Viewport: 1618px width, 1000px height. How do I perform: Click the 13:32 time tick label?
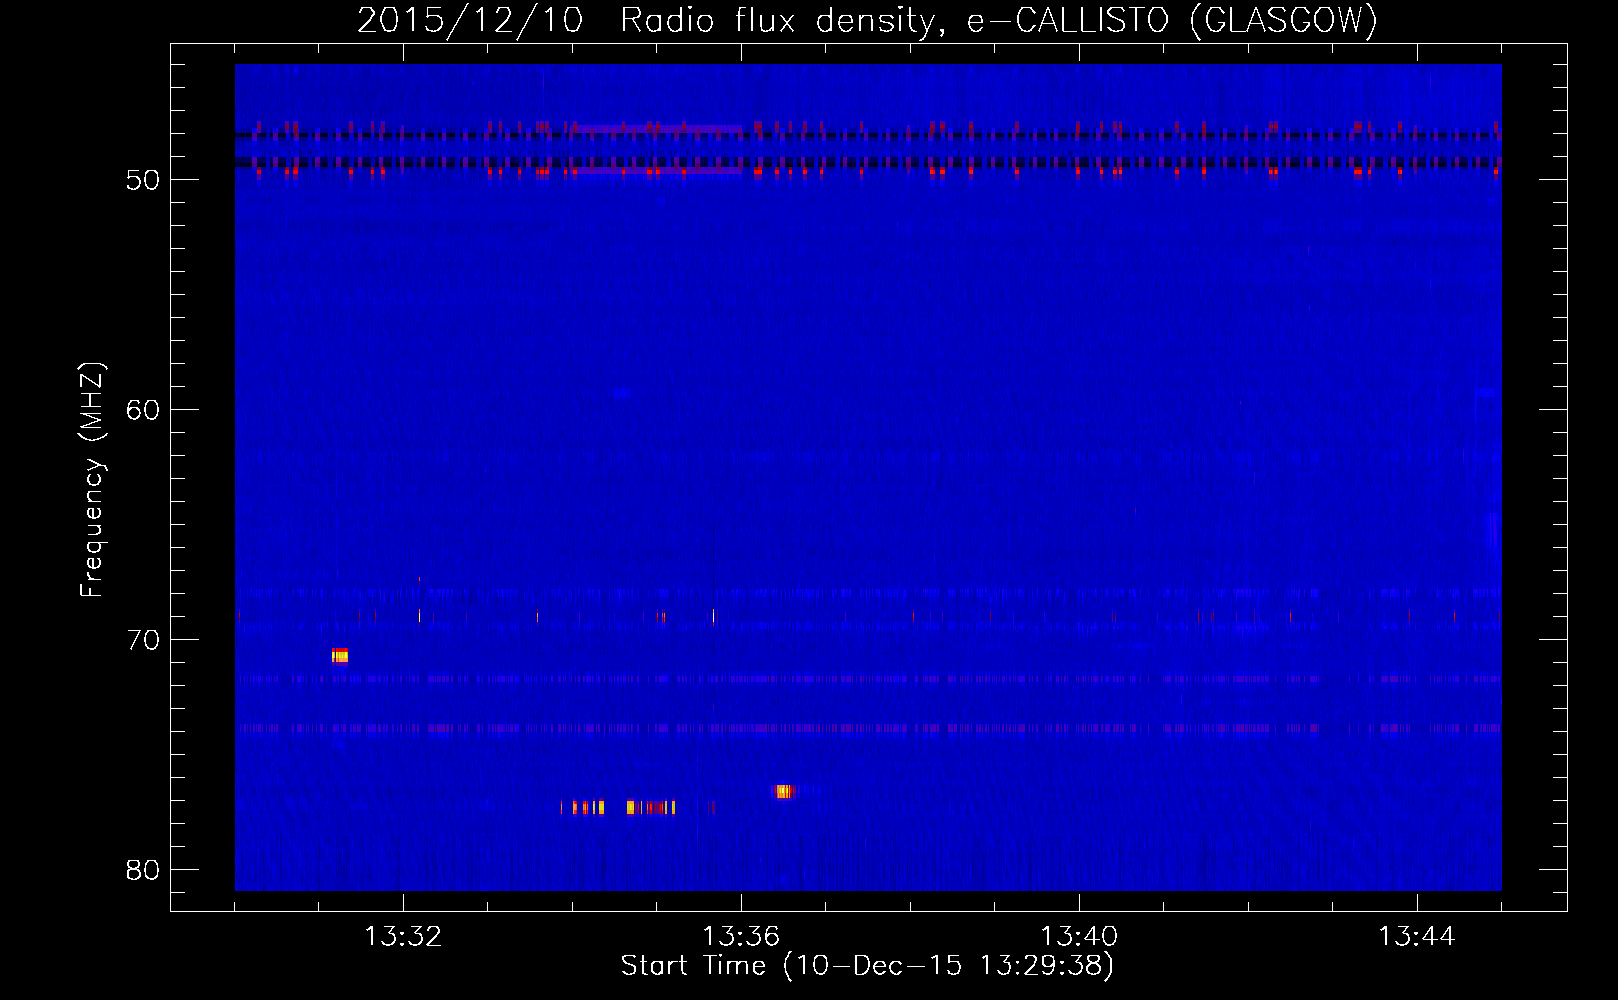click(403, 937)
